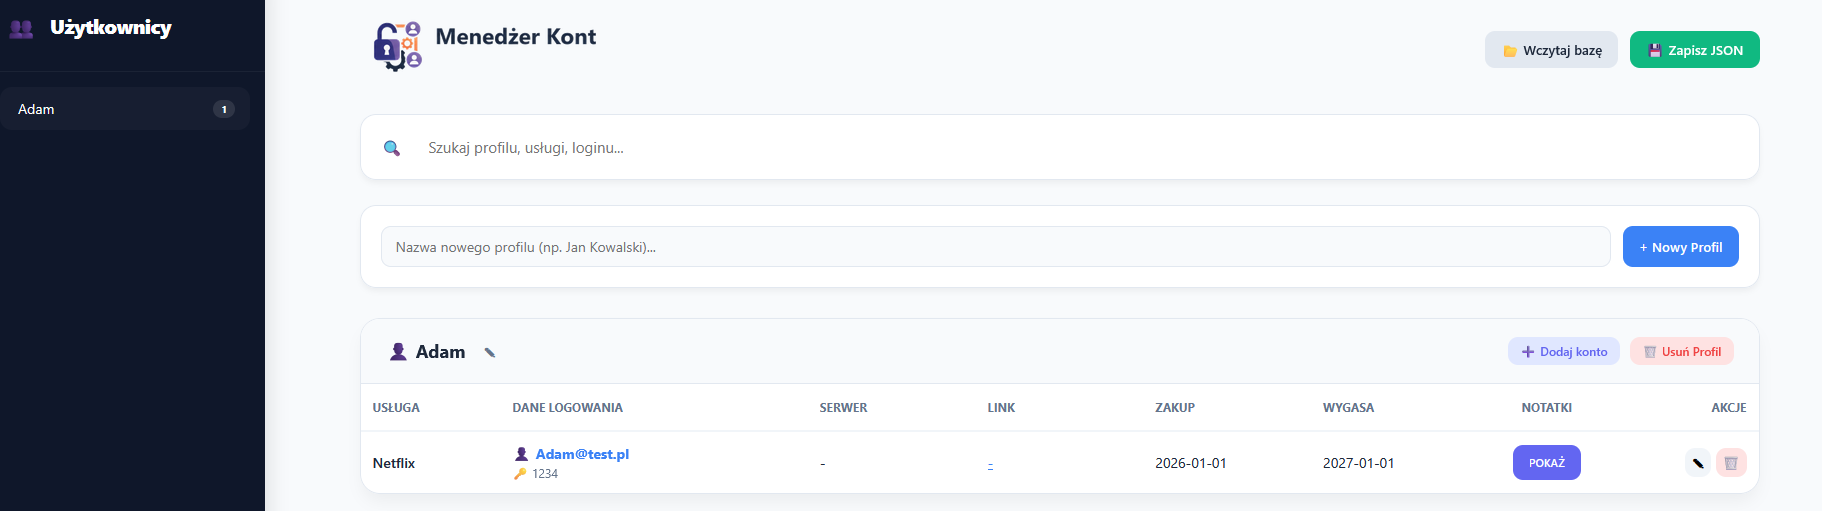Click the LINK column header
The height and width of the screenshot is (511, 1822).
click(x=1001, y=408)
